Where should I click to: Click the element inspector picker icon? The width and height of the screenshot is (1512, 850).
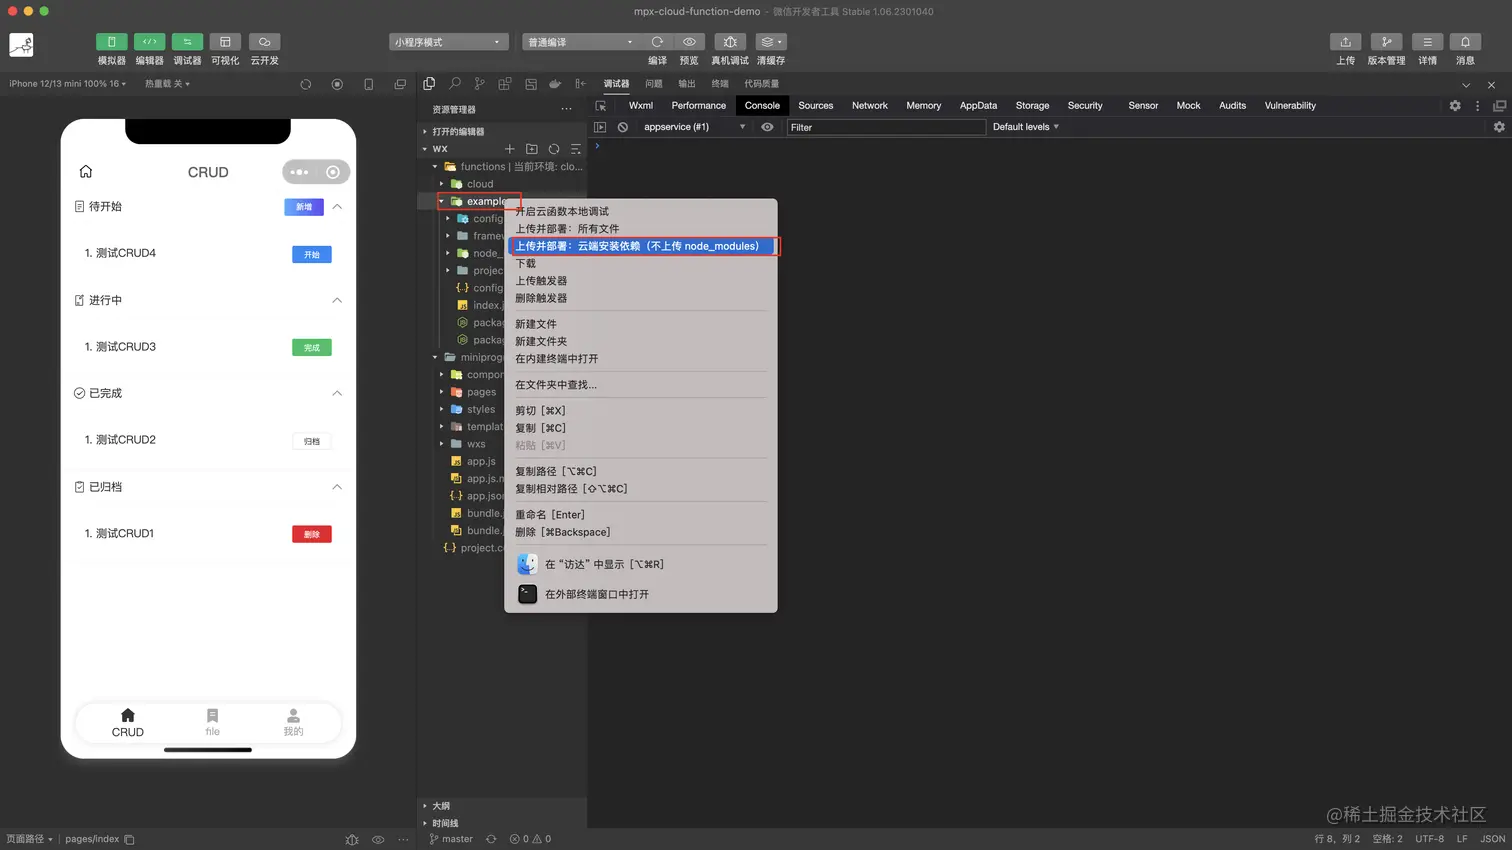601,105
